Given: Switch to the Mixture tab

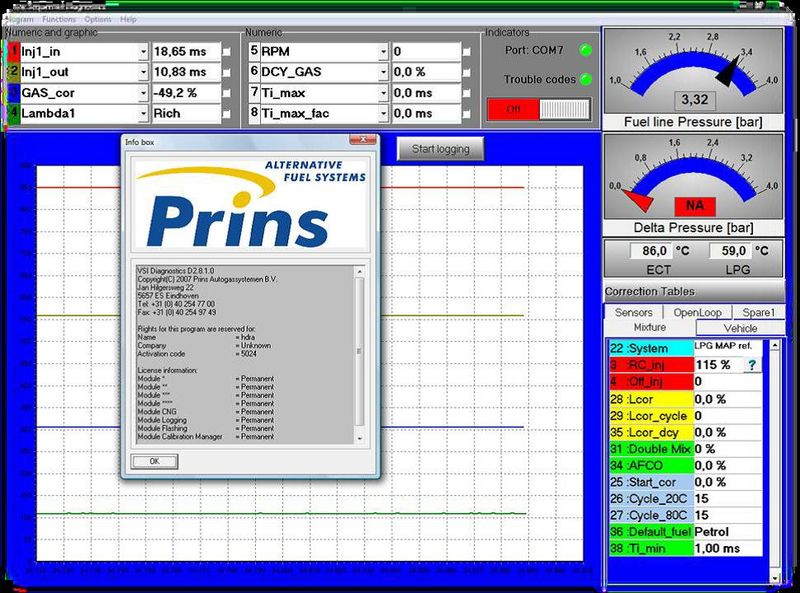Looking at the screenshot, I should [x=649, y=327].
